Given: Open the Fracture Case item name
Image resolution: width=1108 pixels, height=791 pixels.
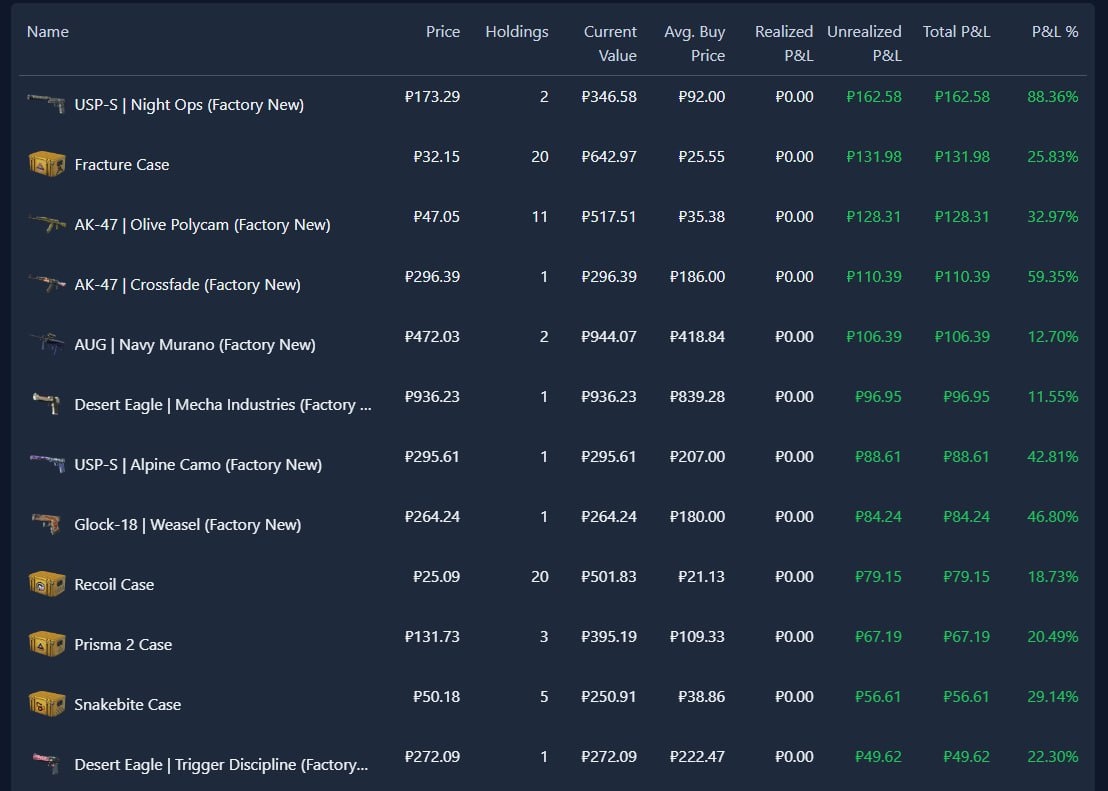Looking at the screenshot, I should [122, 165].
